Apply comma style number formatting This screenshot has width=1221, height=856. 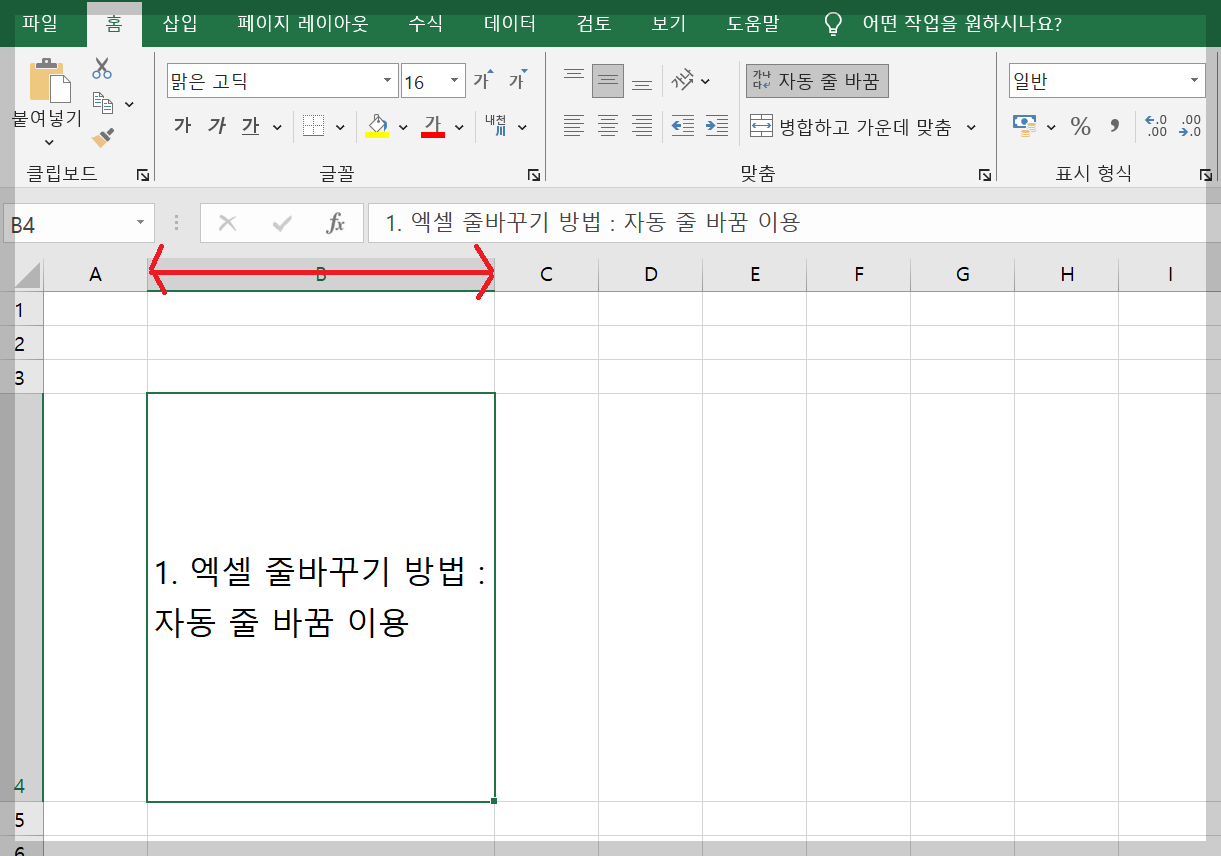[1113, 126]
